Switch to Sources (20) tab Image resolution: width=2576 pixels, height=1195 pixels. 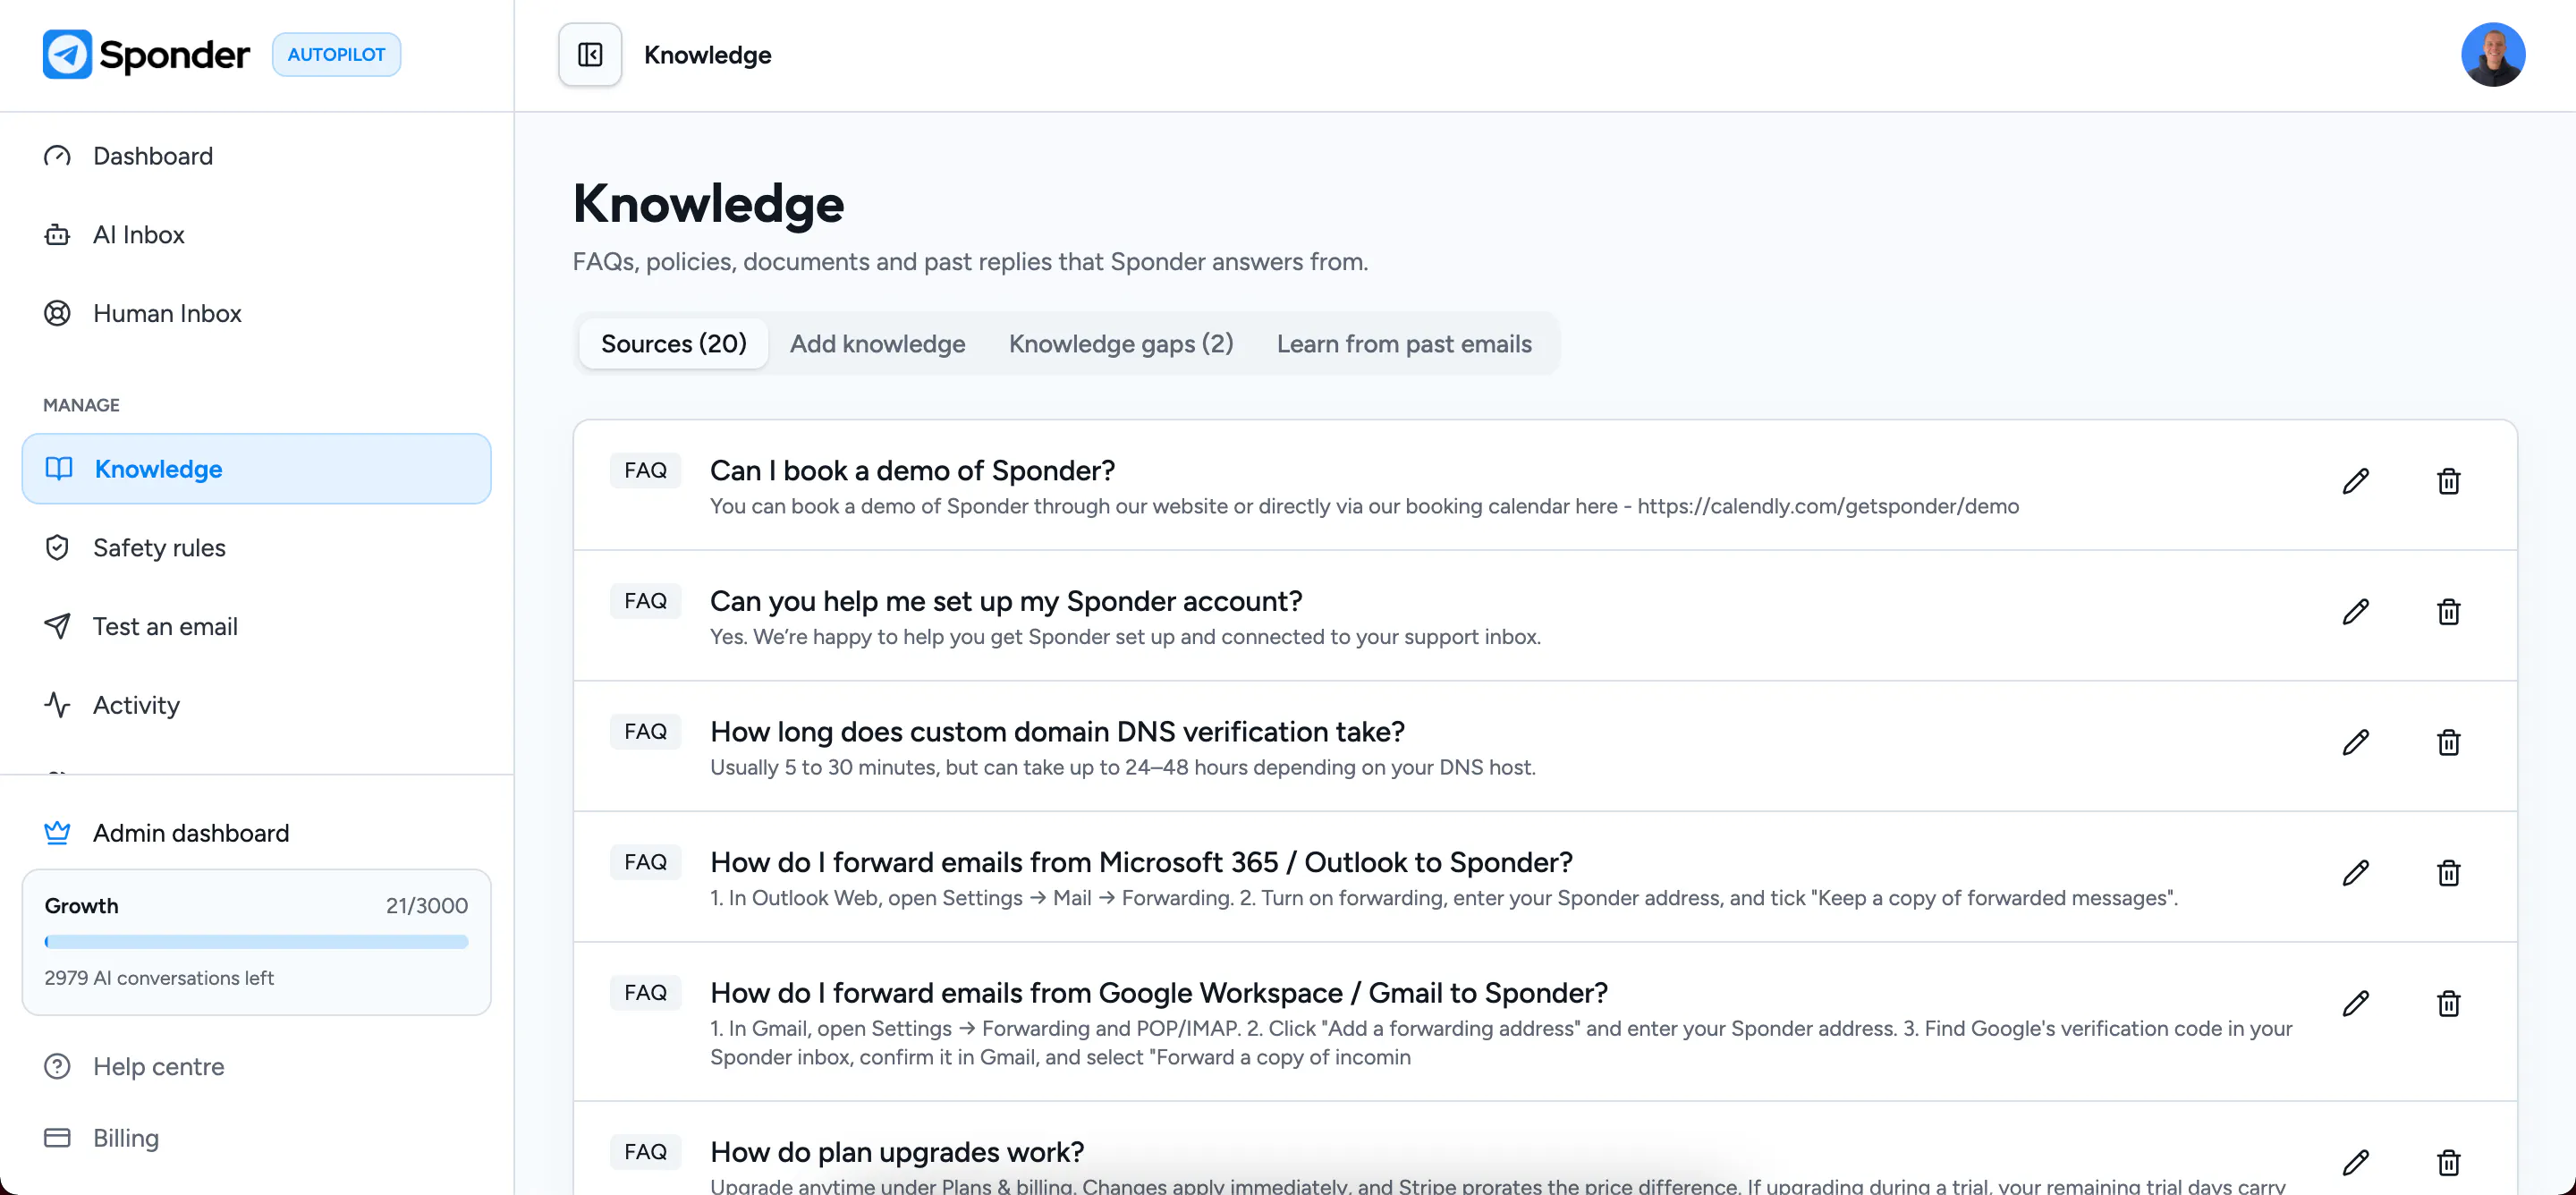[673, 344]
